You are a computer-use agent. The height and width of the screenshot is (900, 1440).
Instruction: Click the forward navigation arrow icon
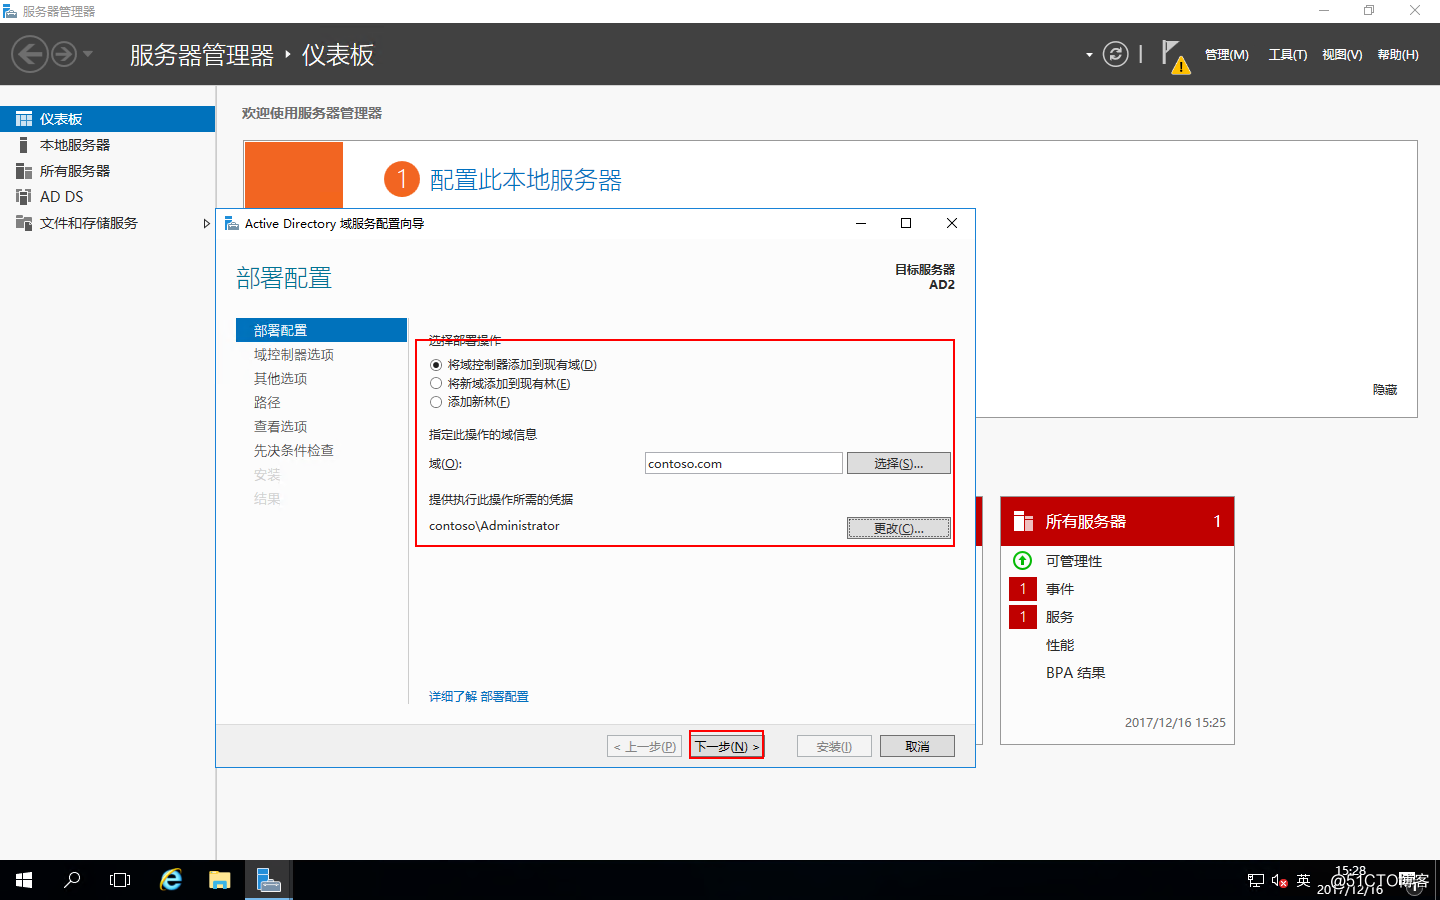(x=64, y=54)
